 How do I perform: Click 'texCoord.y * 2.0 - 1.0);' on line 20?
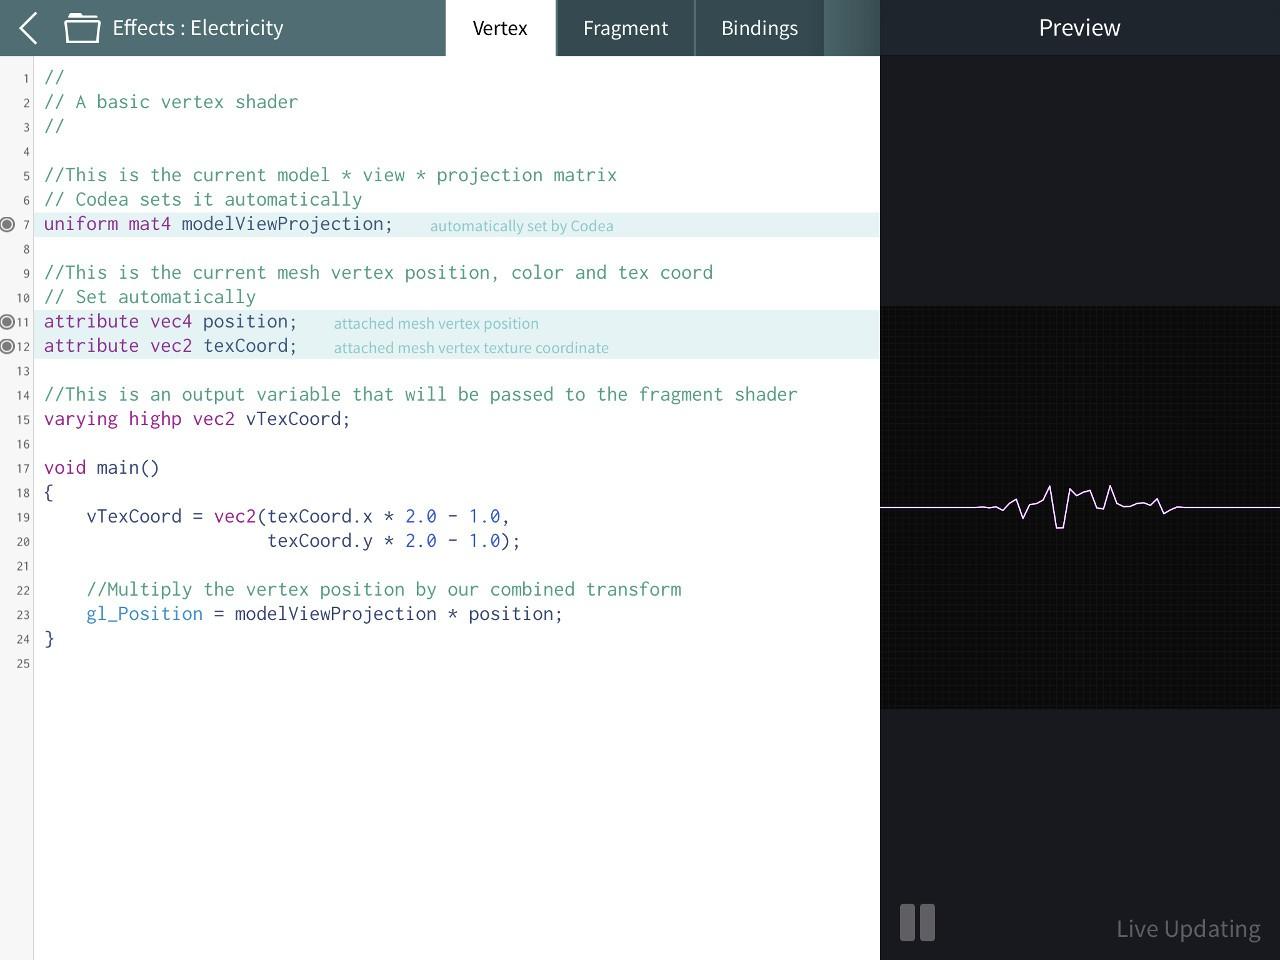click(x=394, y=541)
